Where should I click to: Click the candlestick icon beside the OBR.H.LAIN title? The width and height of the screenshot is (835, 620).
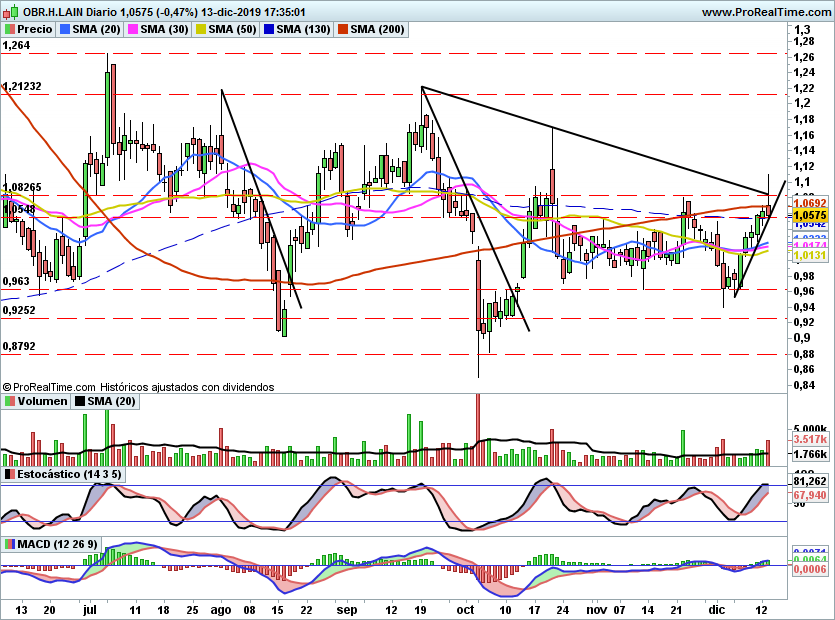(x=11, y=12)
